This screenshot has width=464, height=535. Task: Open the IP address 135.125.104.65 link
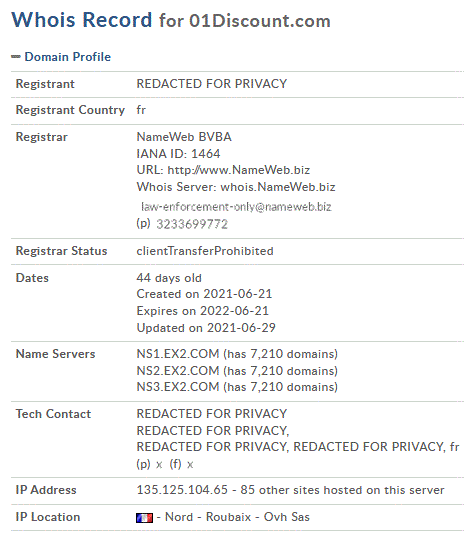pyautogui.click(x=182, y=490)
